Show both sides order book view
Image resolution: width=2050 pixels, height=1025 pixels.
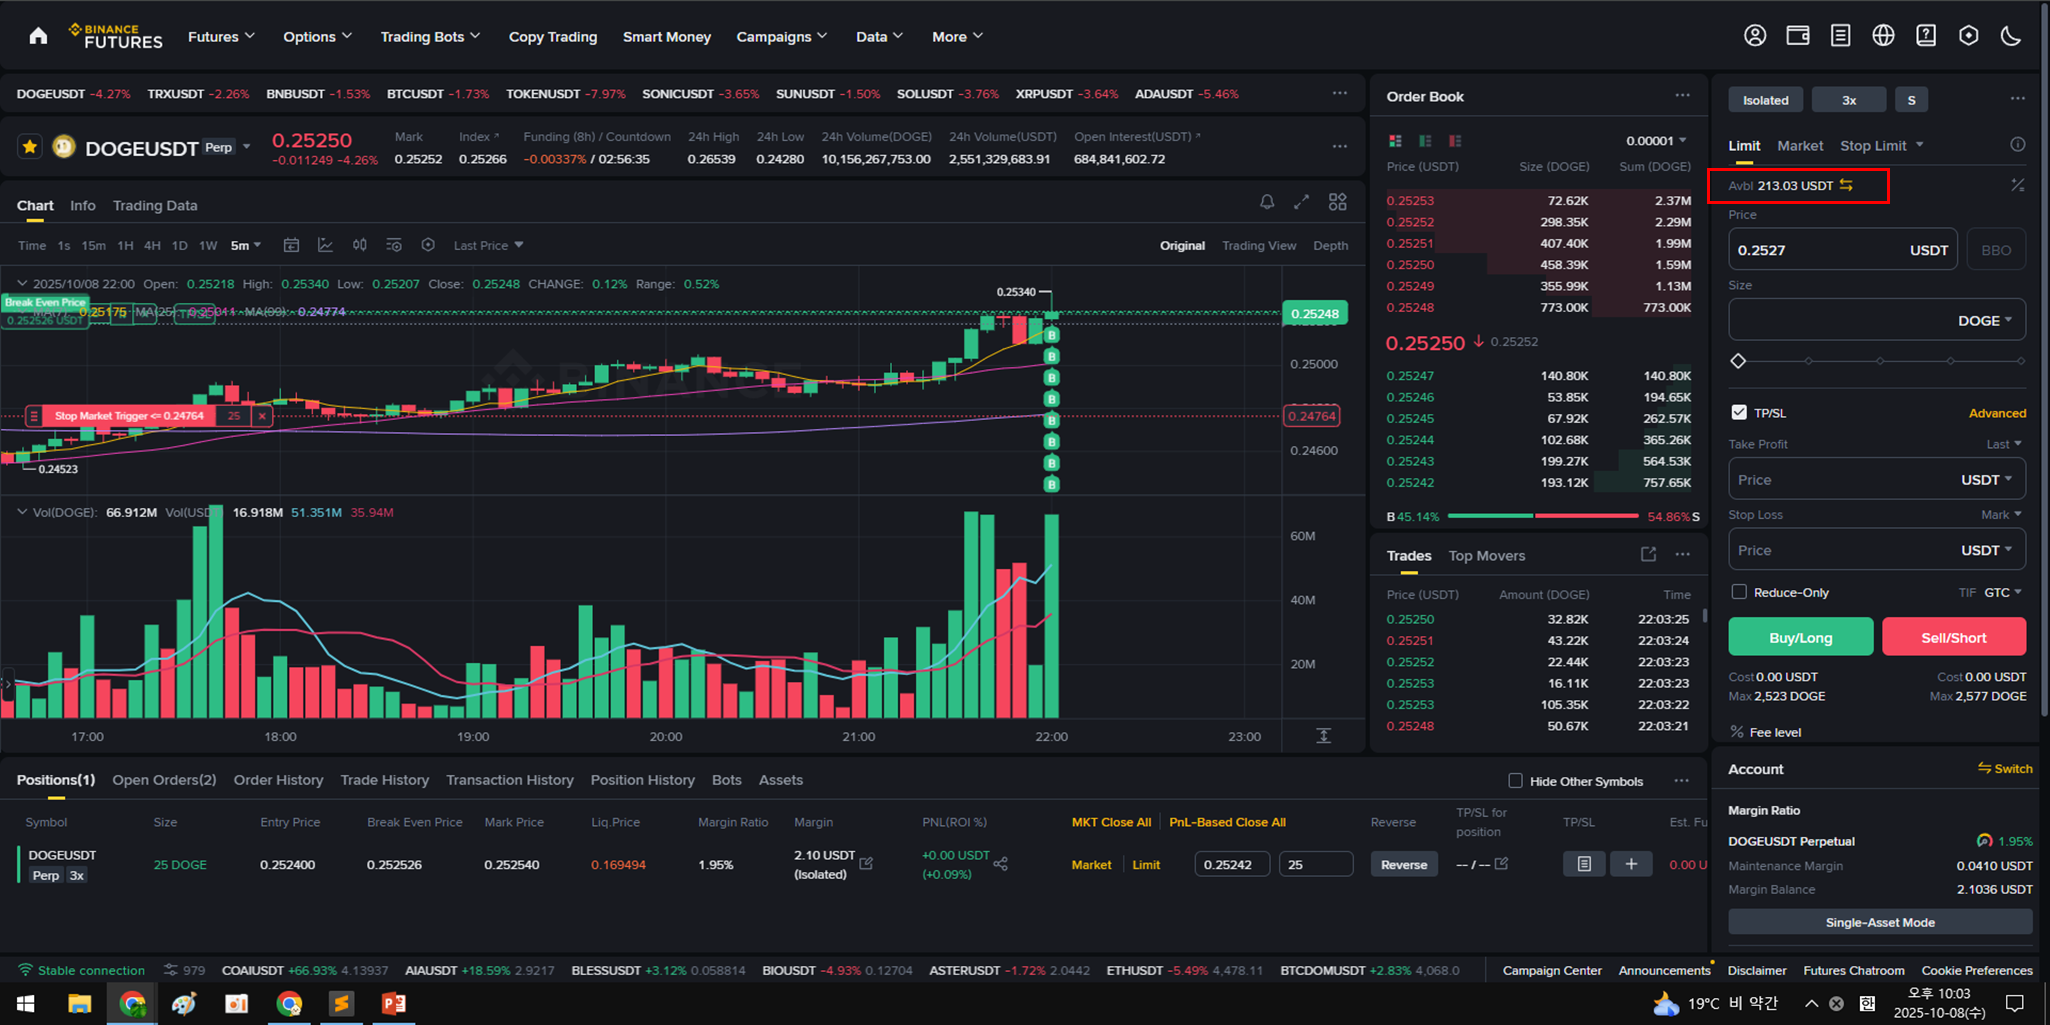1395,141
